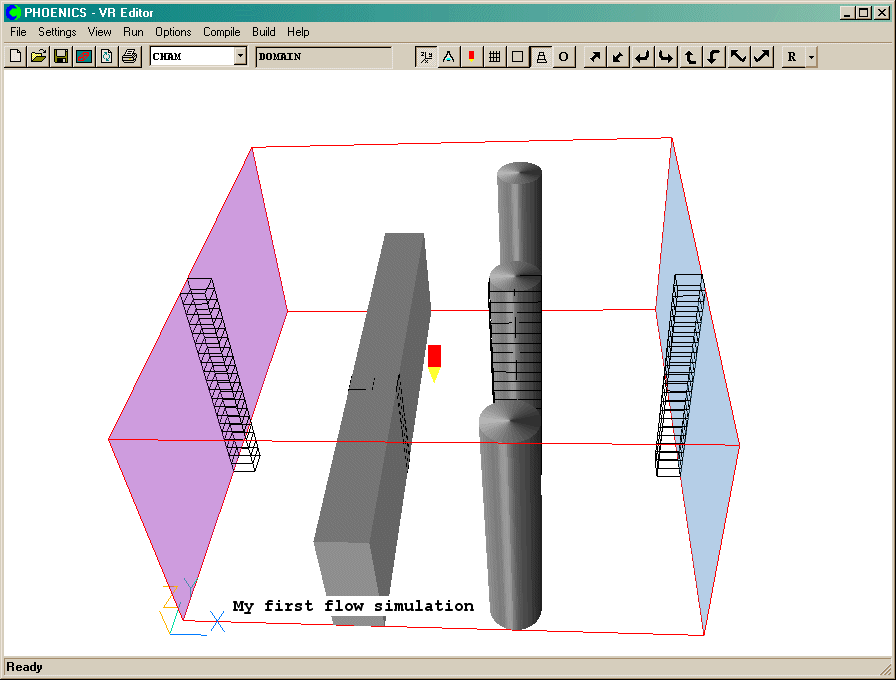Click the red and teal toolbar icon
The height and width of the screenshot is (680, 896).
point(84,57)
